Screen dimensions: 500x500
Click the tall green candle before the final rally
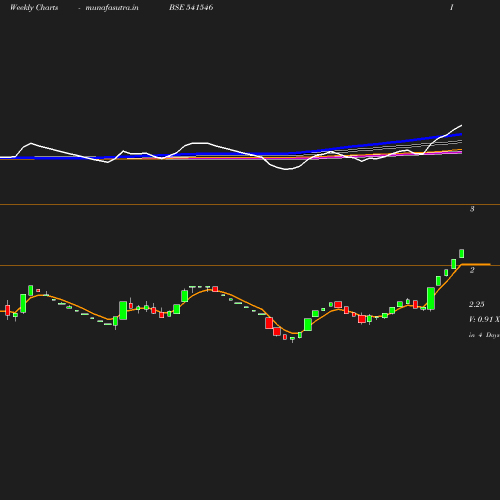click(431, 298)
